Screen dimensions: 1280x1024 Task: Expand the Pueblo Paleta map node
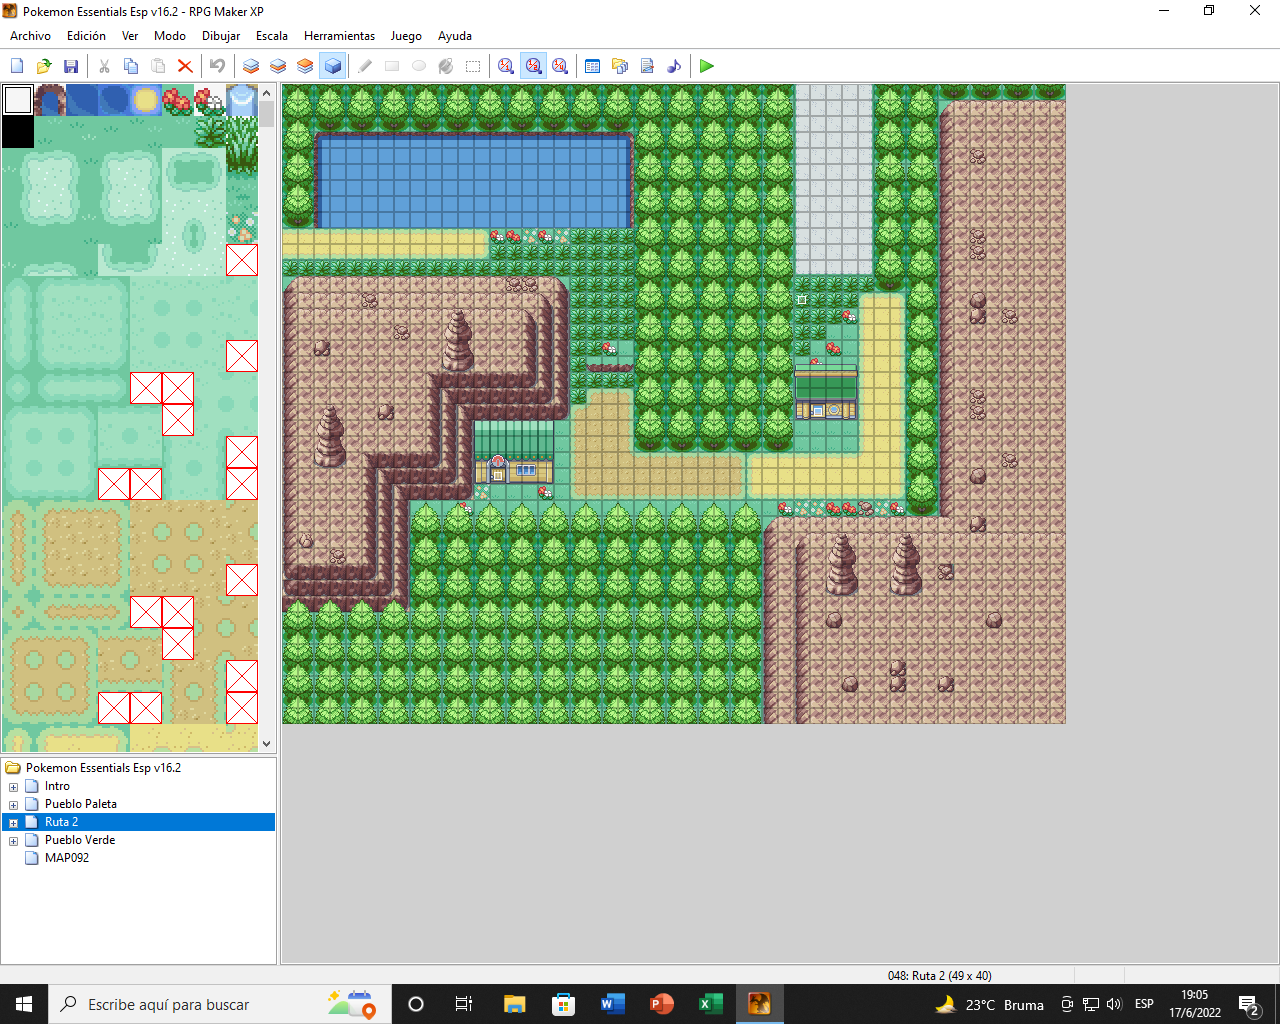pos(13,805)
